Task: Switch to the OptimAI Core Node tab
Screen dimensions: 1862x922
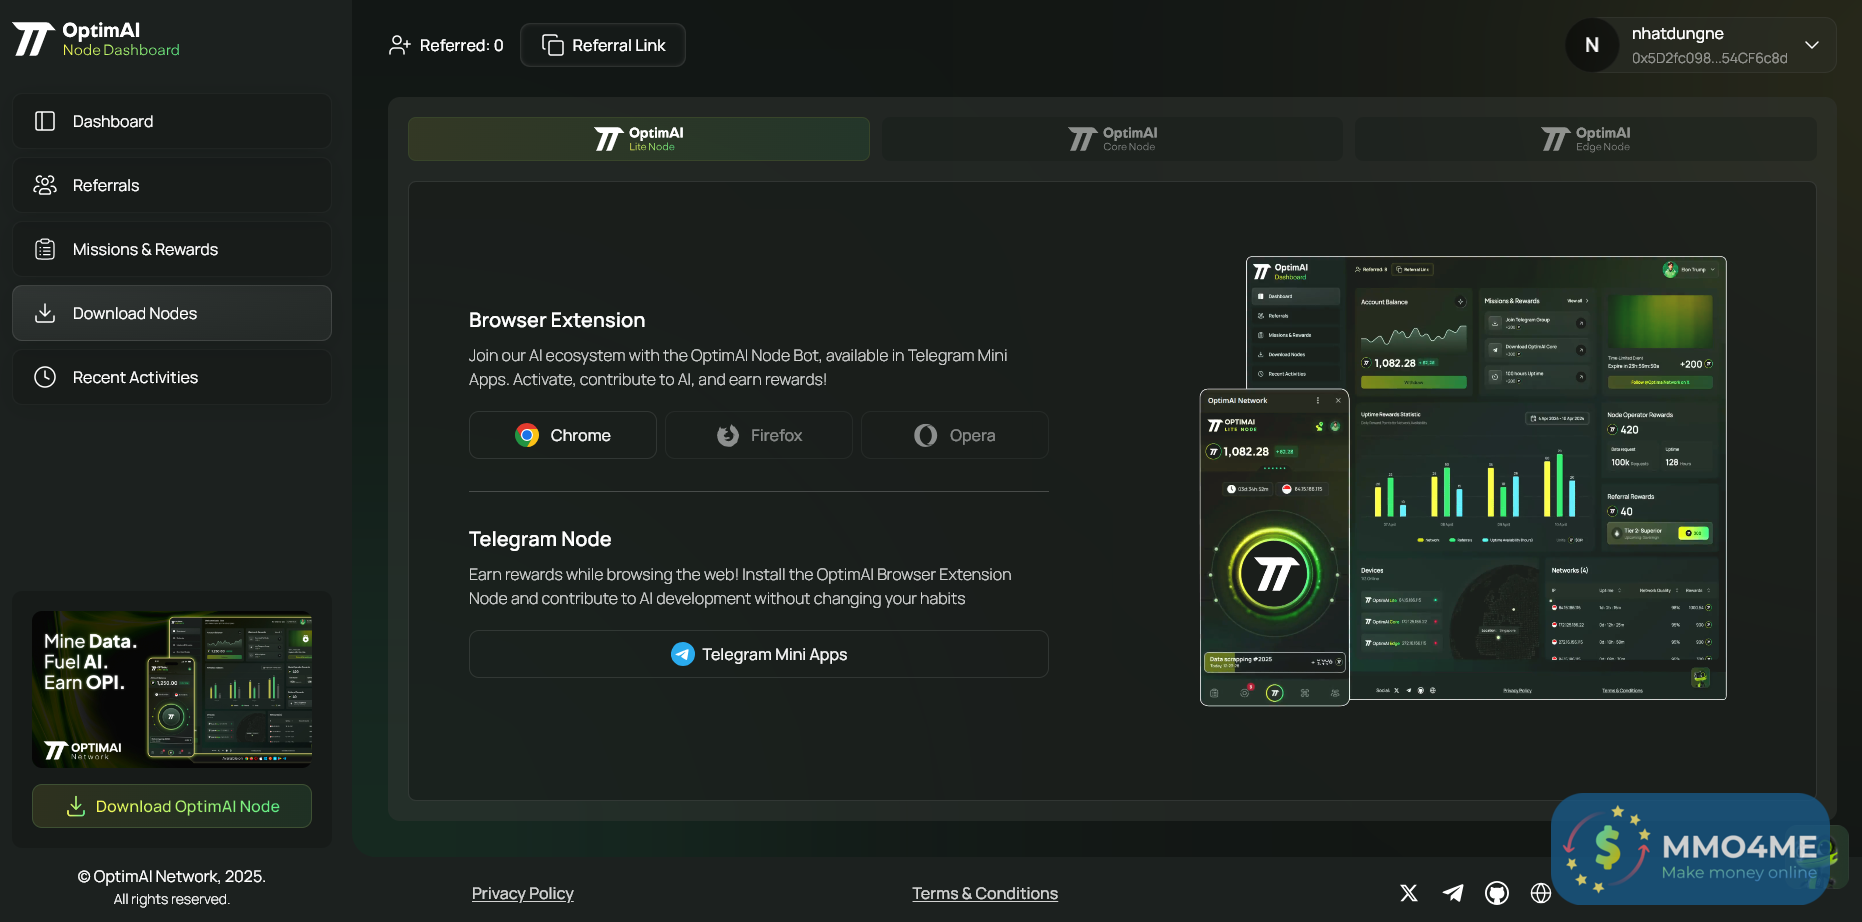Action: click(x=1112, y=139)
